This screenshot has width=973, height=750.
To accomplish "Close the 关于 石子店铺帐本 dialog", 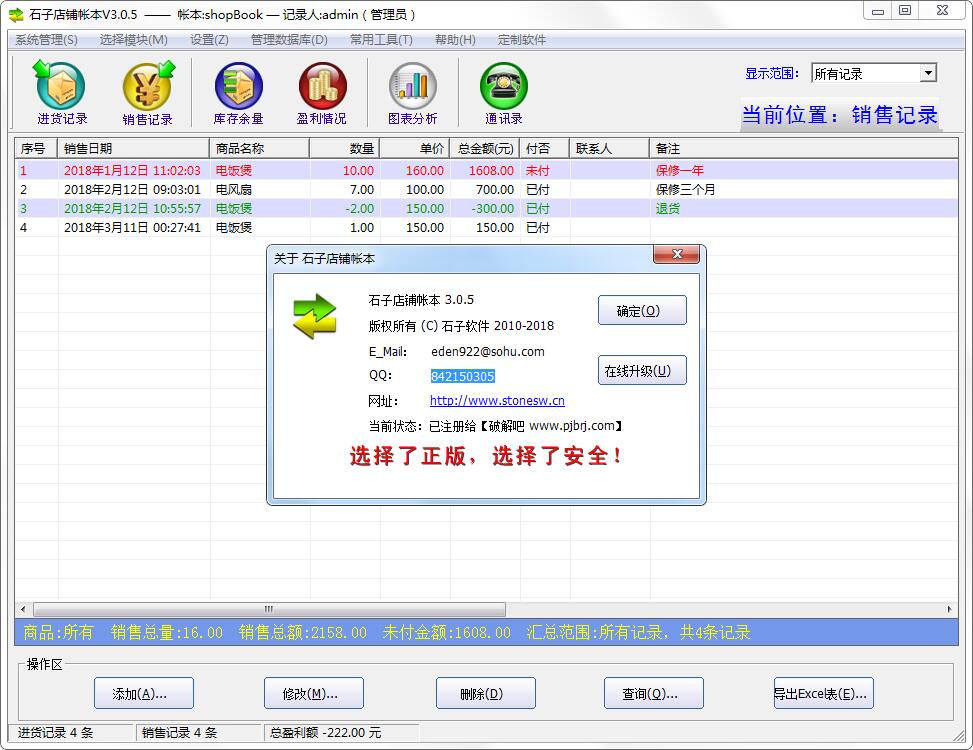I will click(676, 254).
